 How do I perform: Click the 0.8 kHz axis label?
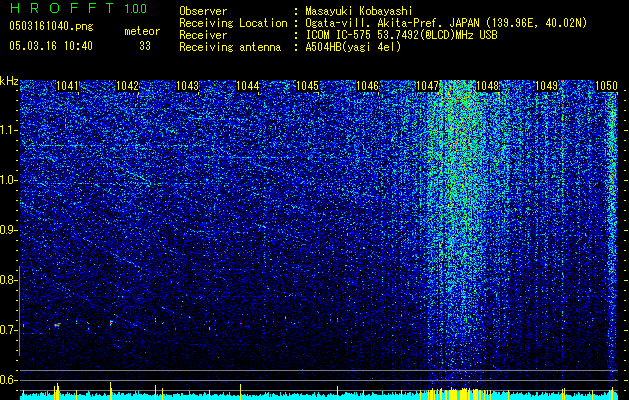(8, 280)
